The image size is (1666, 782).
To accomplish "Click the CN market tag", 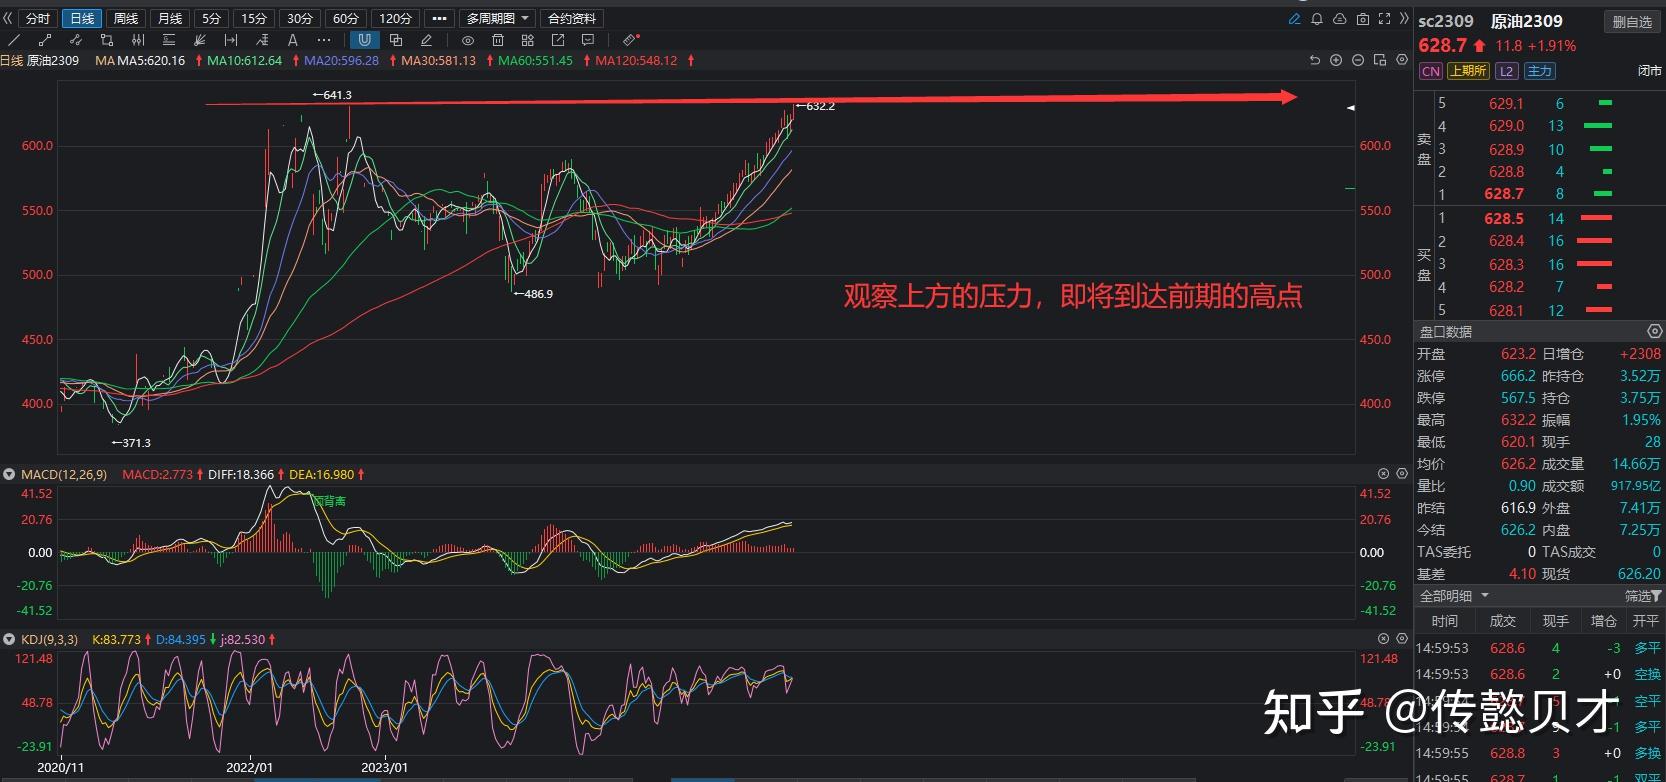I will [x=1431, y=71].
